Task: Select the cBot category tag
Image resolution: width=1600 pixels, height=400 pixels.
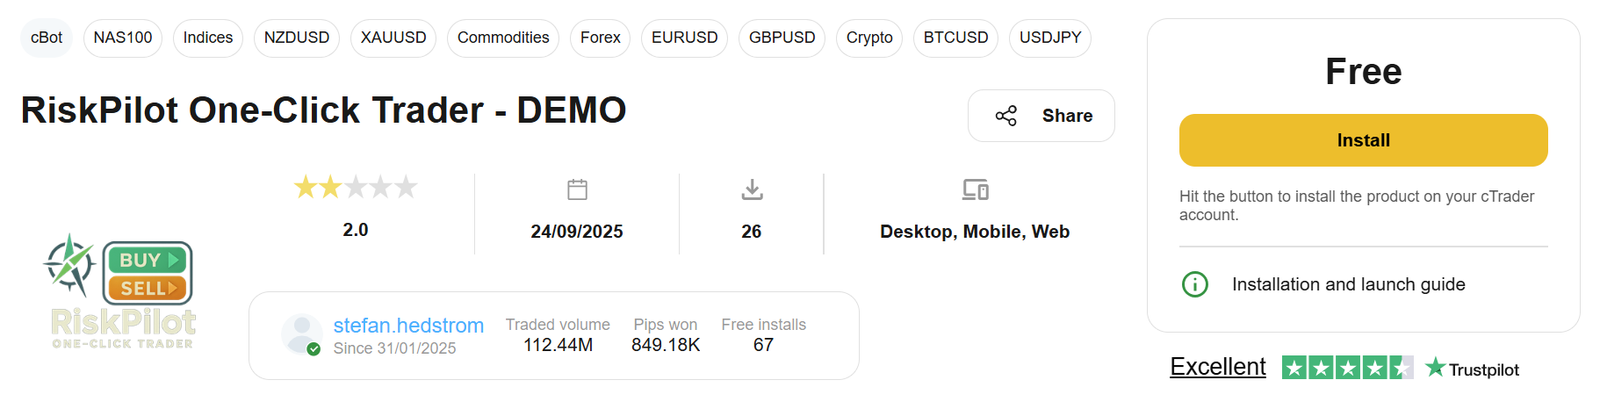Action: click(47, 38)
